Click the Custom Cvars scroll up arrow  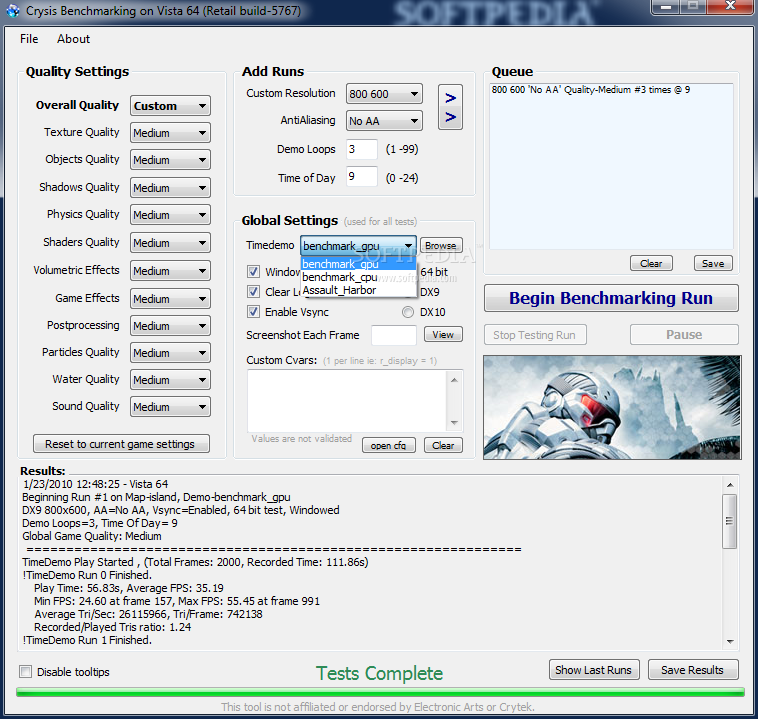tap(454, 380)
